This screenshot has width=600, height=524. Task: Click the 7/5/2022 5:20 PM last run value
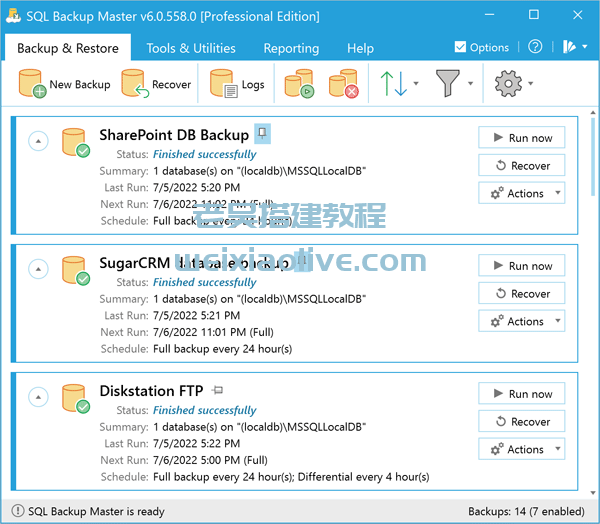[196, 187]
